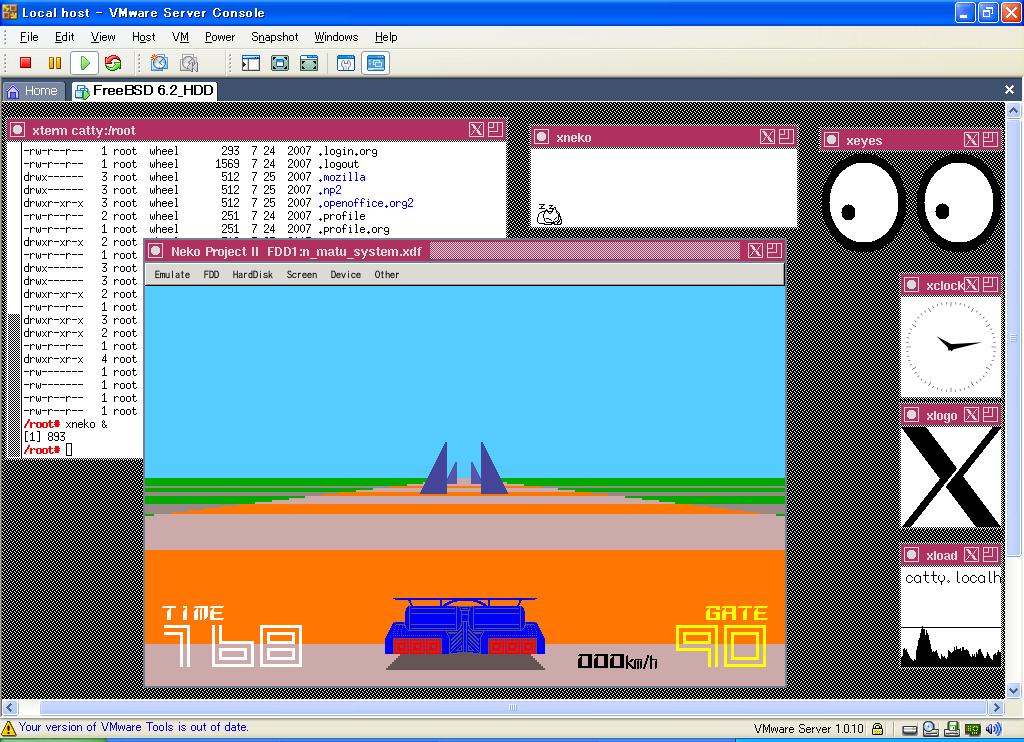Click the 'xneko &' command line in xterm
Screen dimensions: 1024x742
click(x=86, y=424)
